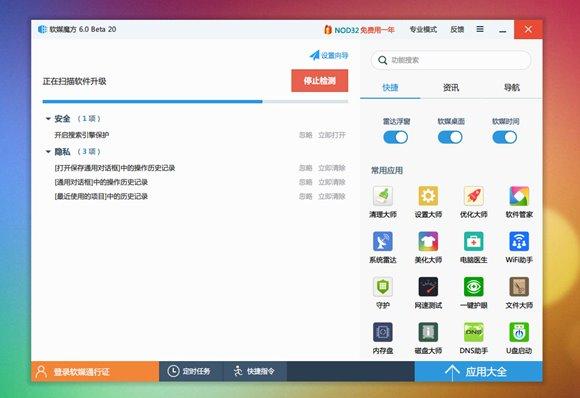Collapse the 隐私 section
Screen dimensions: 580x398
(x=48, y=152)
